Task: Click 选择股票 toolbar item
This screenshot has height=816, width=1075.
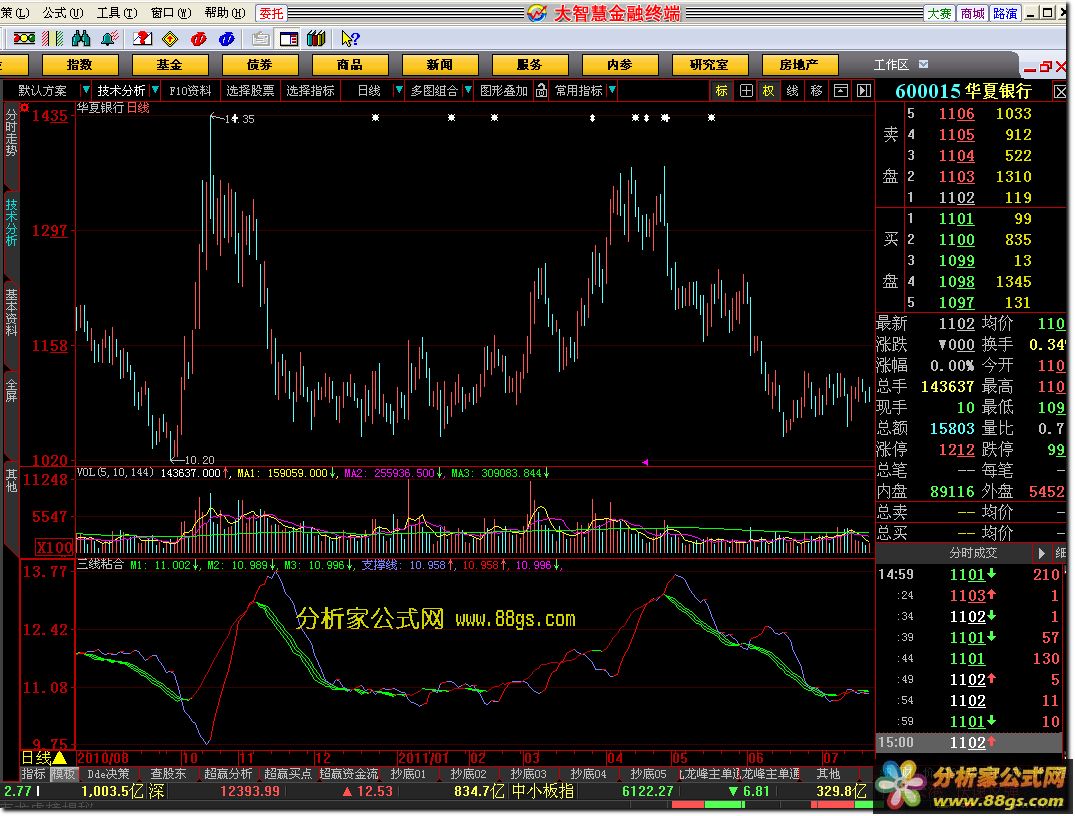Action: click(250, 91)
